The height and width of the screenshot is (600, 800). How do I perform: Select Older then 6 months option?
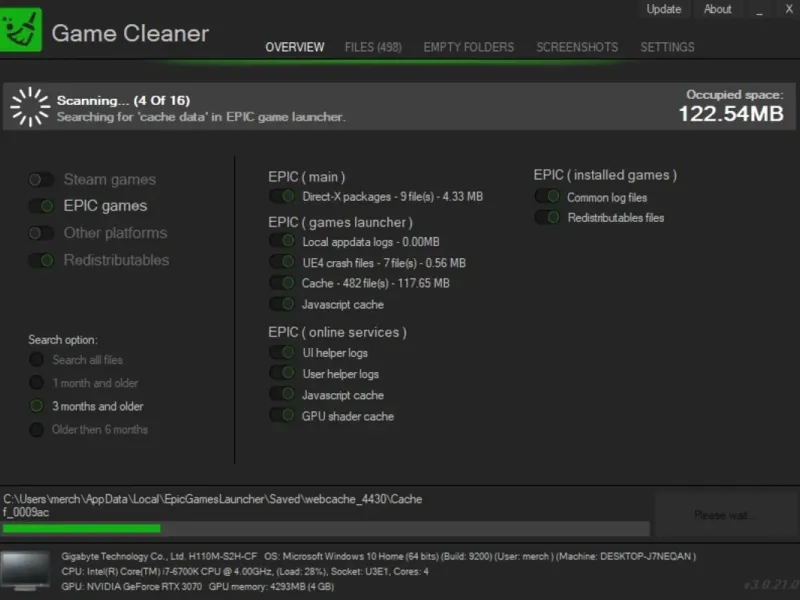tap(36, 430)
